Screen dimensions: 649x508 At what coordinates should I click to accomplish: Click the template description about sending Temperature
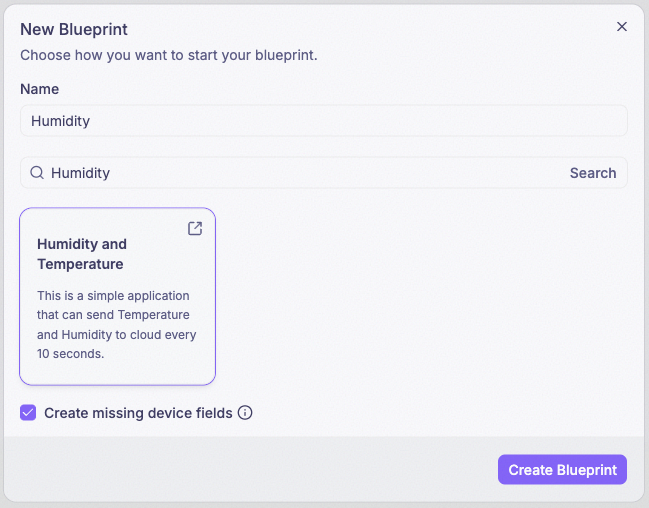point(116,325)
